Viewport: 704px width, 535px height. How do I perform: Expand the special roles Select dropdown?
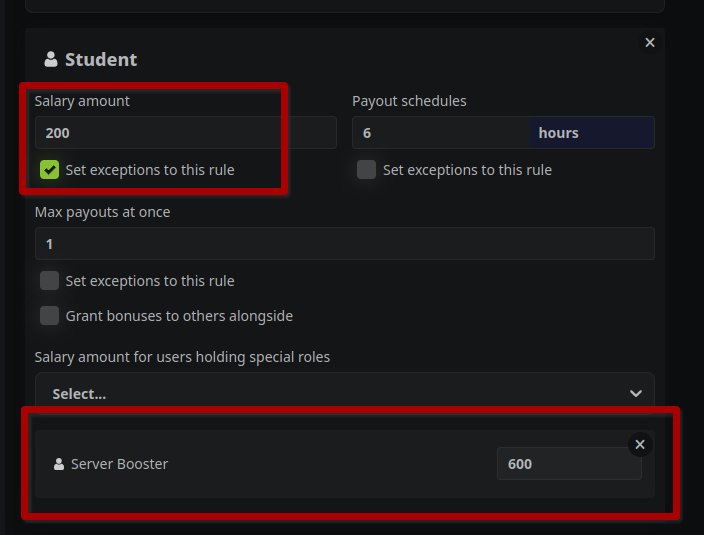click(344, 393)
